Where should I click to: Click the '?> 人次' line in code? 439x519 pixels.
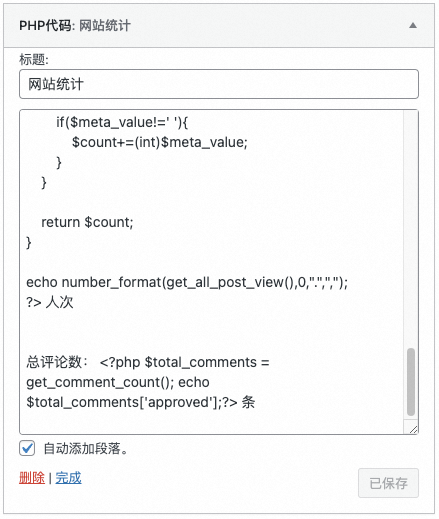click(x=50, y=302)
